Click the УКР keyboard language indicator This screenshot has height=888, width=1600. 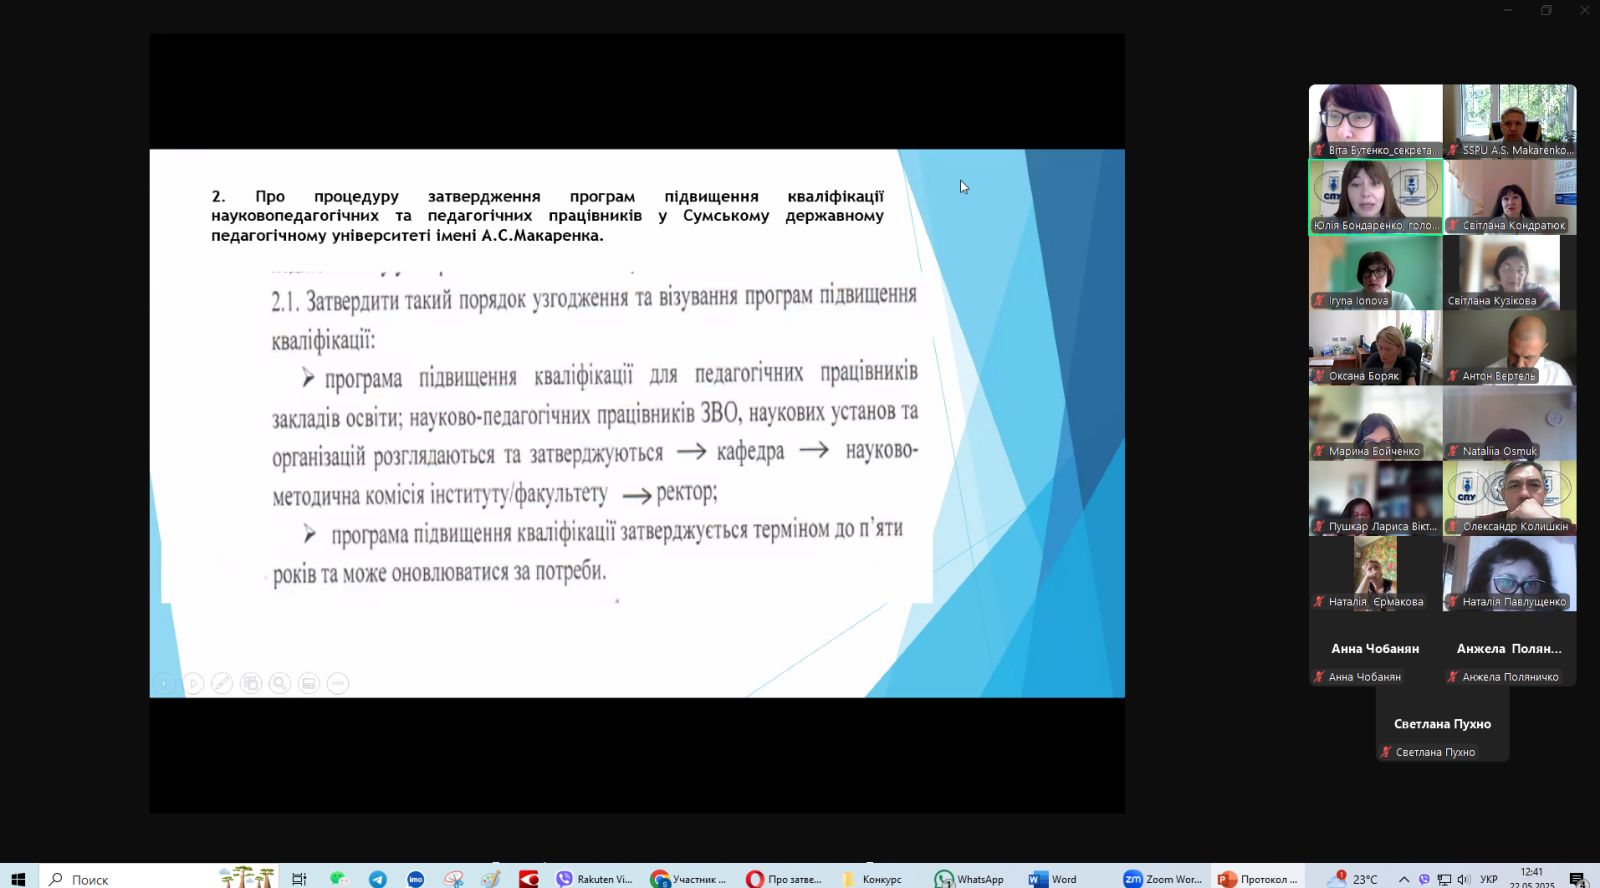[1488, 879]
